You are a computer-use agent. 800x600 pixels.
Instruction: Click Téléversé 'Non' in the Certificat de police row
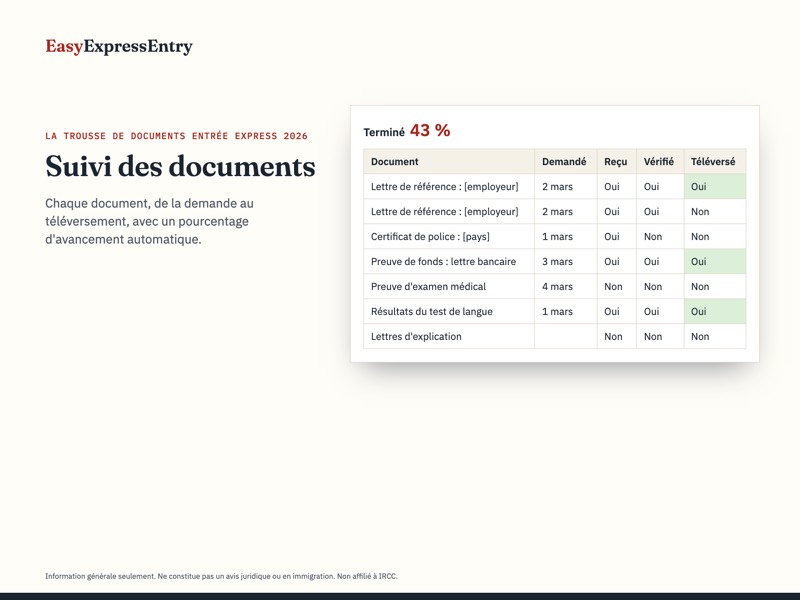pos(715,236)
